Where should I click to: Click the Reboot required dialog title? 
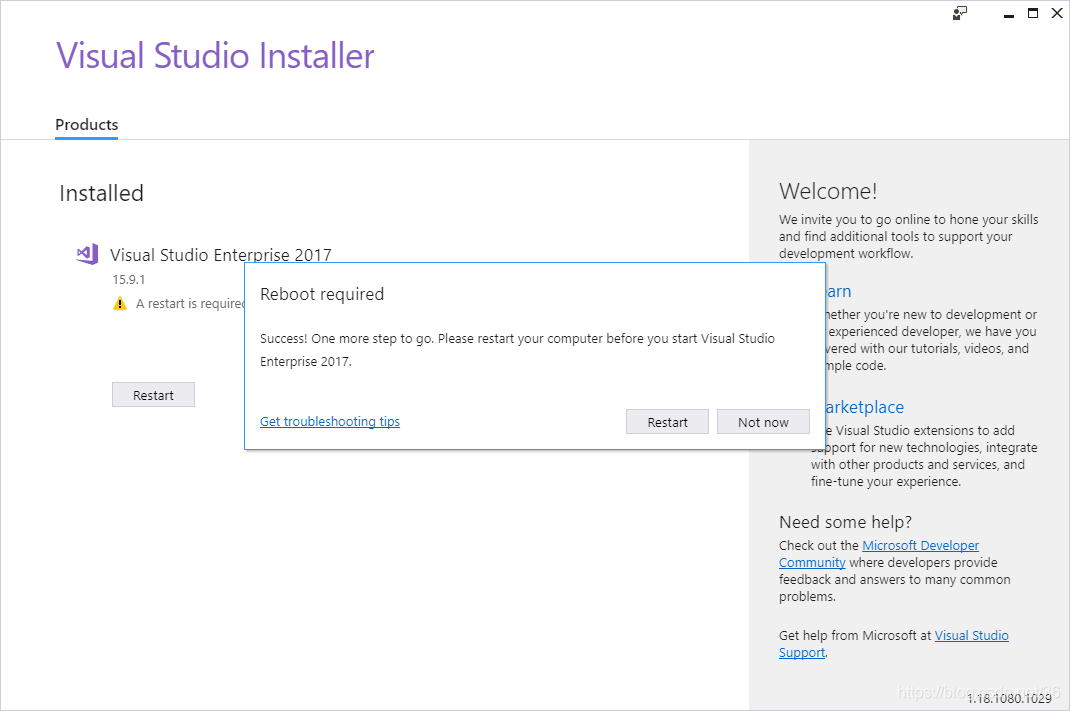coord(322,294)
